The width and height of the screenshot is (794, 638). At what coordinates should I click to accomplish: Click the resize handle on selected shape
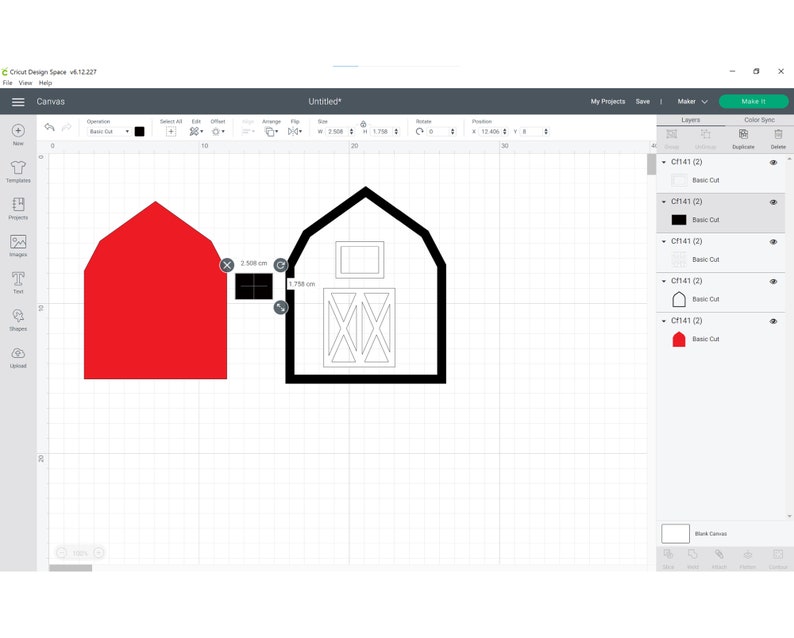[x=281, y=307]
